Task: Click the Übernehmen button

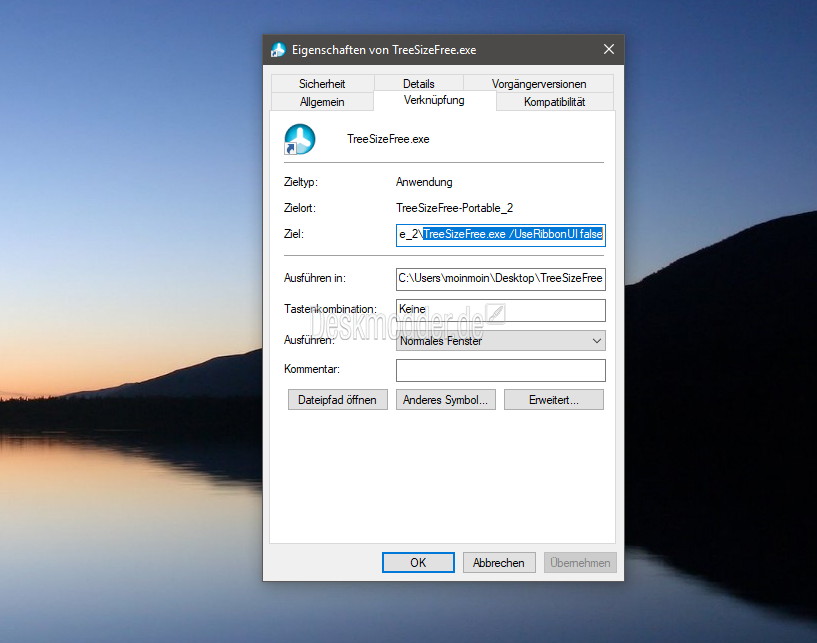Action: tap(580, 563)
